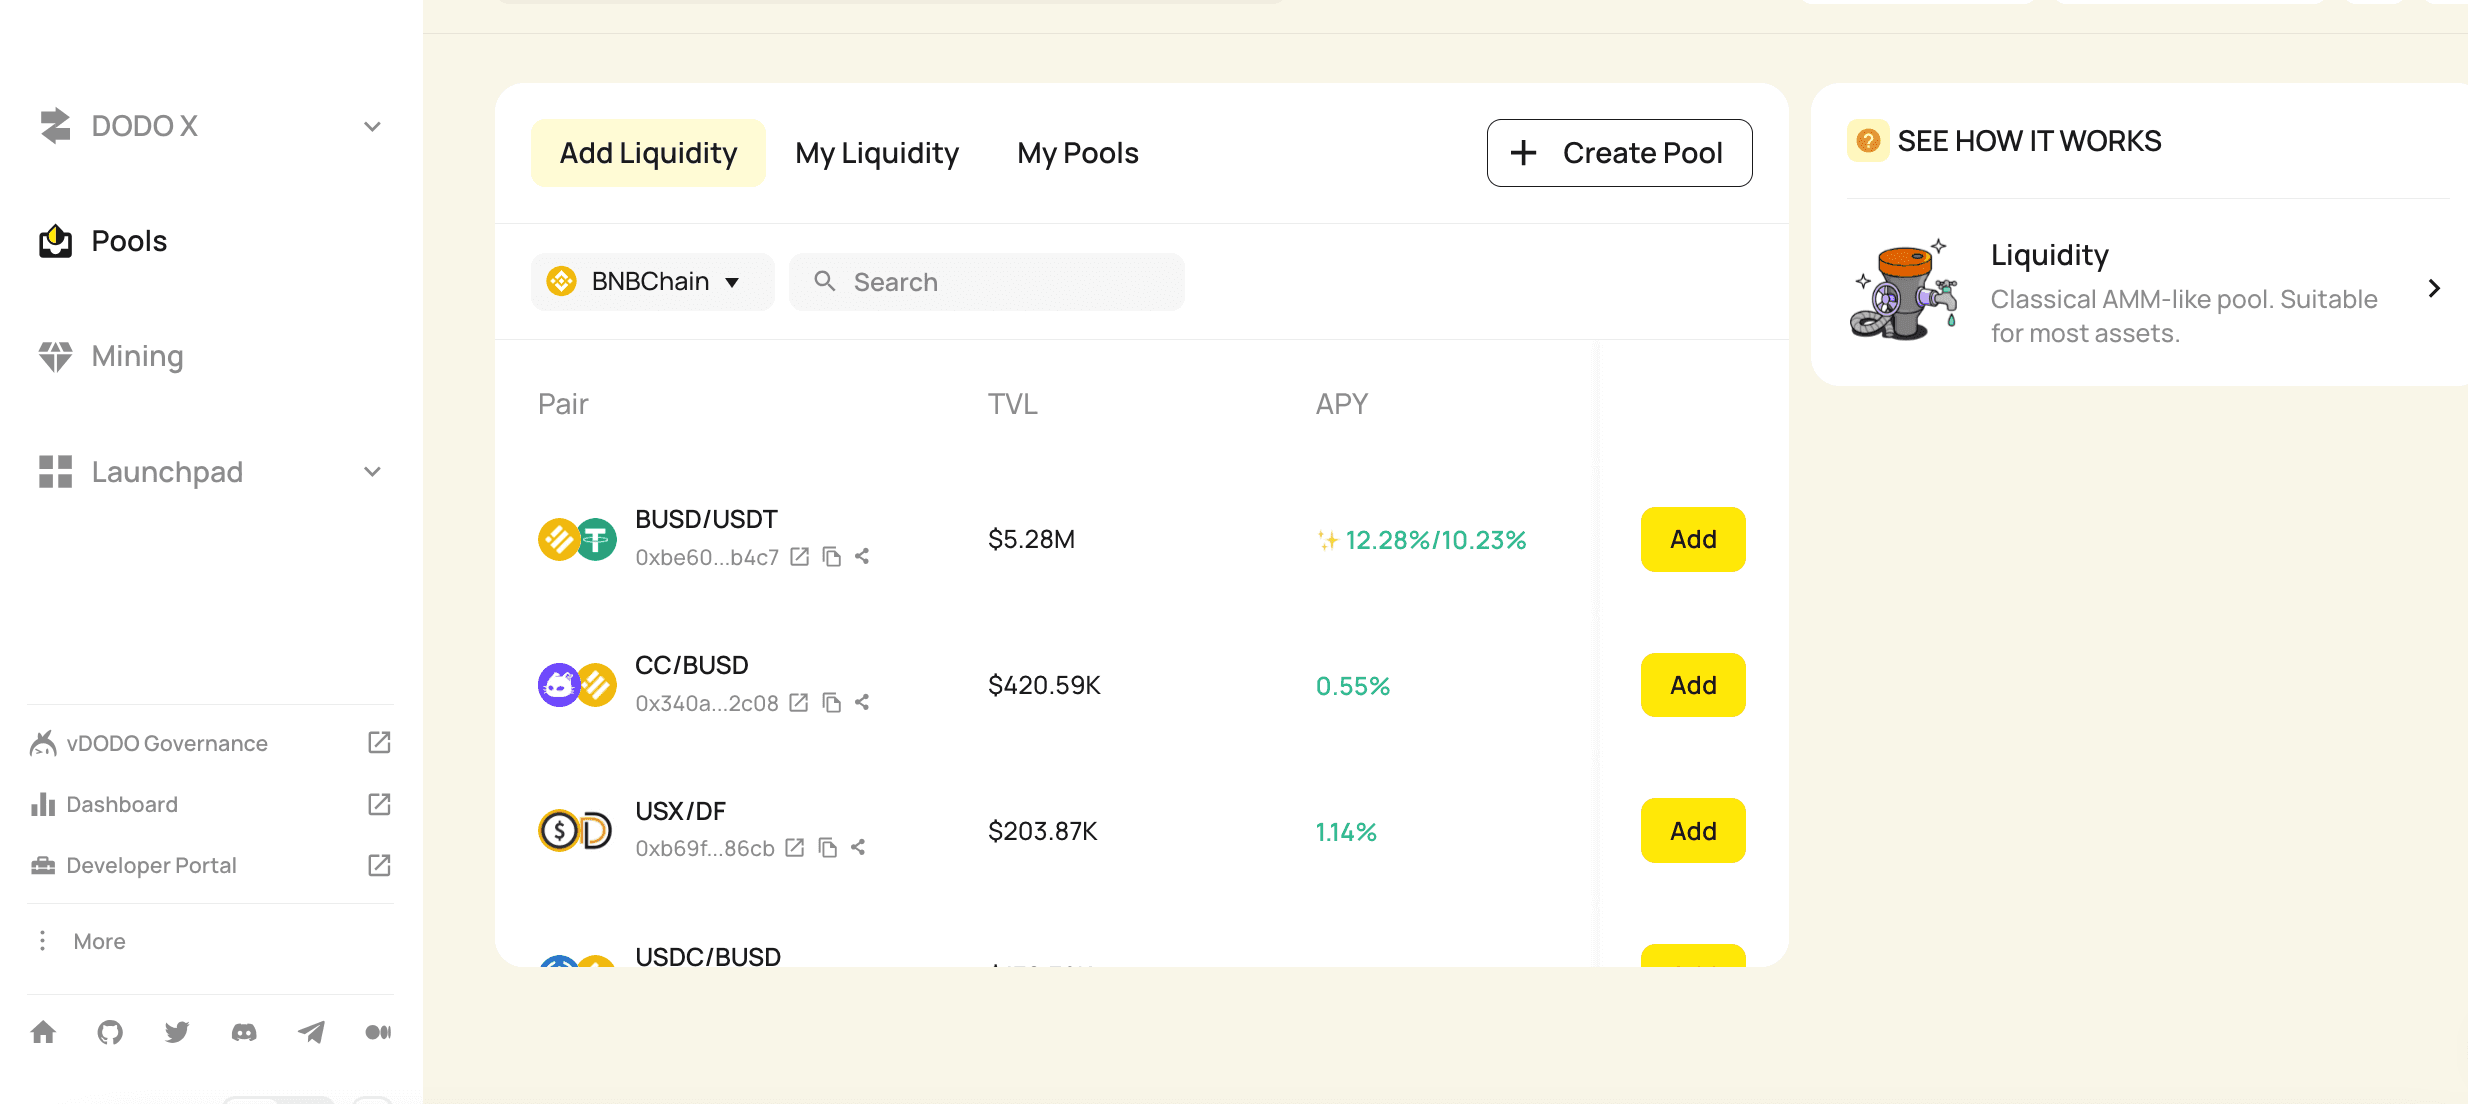Click the 0xb69f...86cb address text

point(705,849)
